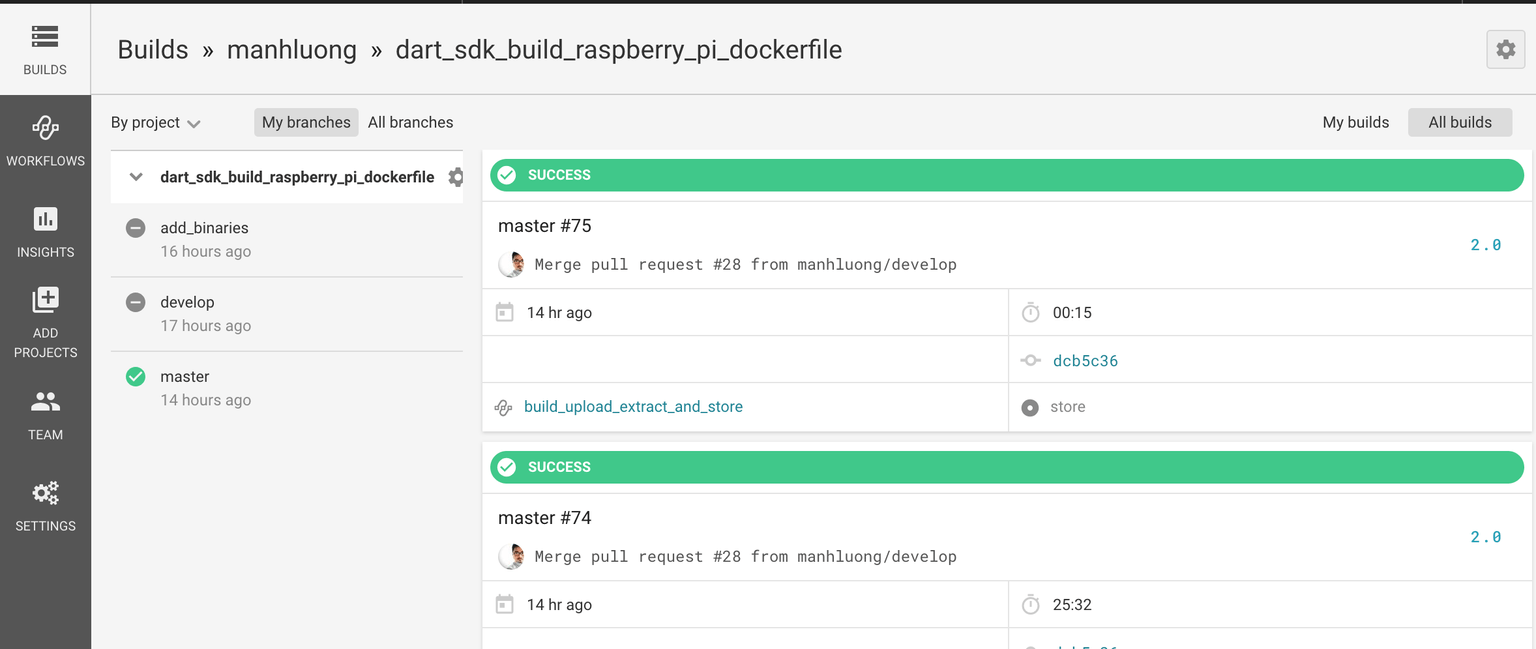Expand the develop branch entry
The width and height of the screenshot is (1536, 649).
point(188,302)
